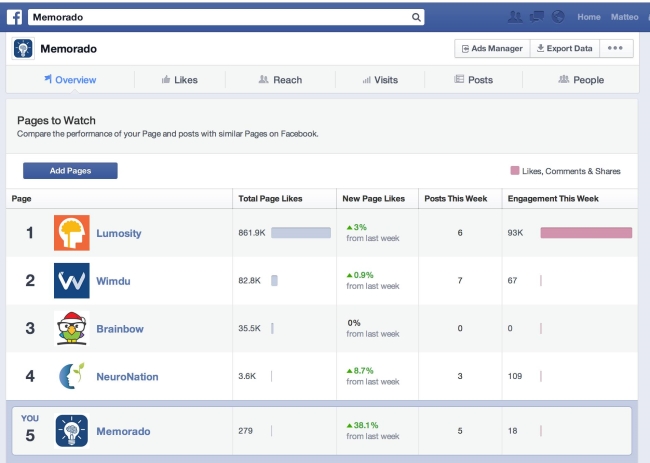Click the pink Likes, Comments & Shares swatch
Screen dimensions: 650x463
[514, 170]
